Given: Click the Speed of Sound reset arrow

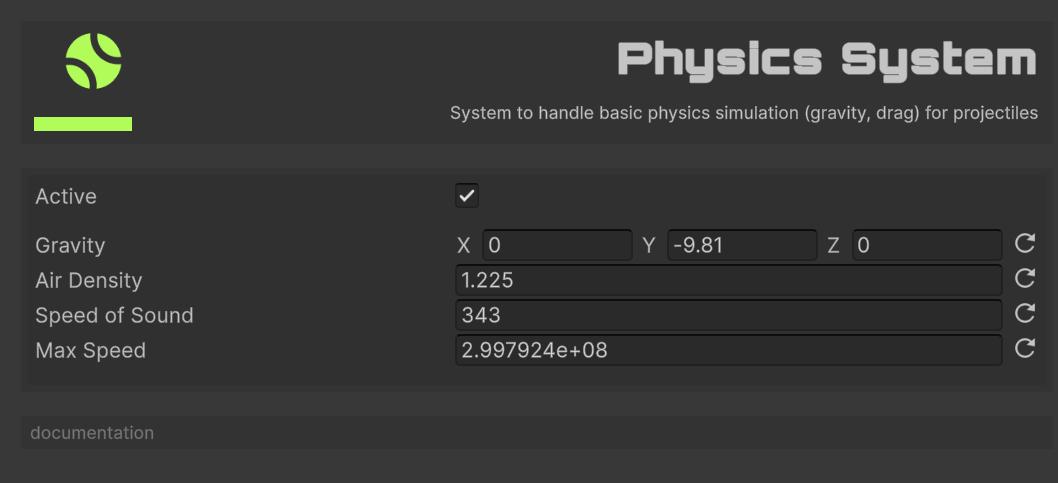Looking at the screenshot, I should pos(1025,313).
